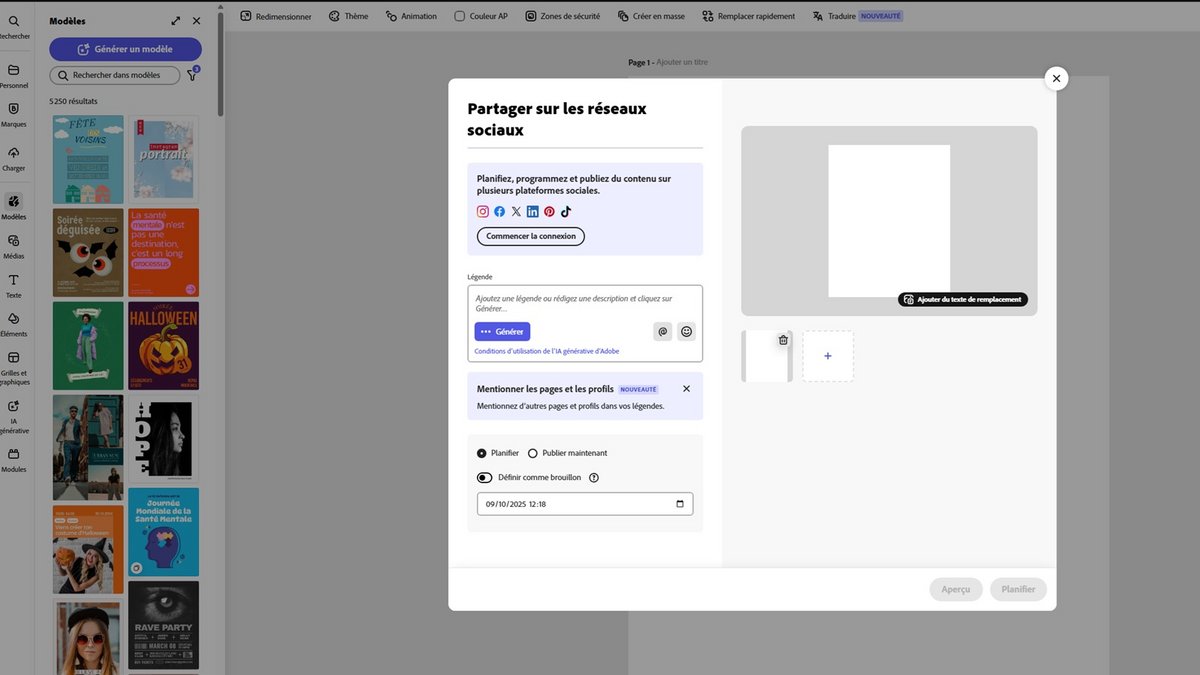The height and width of the screenshot is (675, 1200).
Task: Click the @ mention icon in caption
Action: [x=662, y=331]
